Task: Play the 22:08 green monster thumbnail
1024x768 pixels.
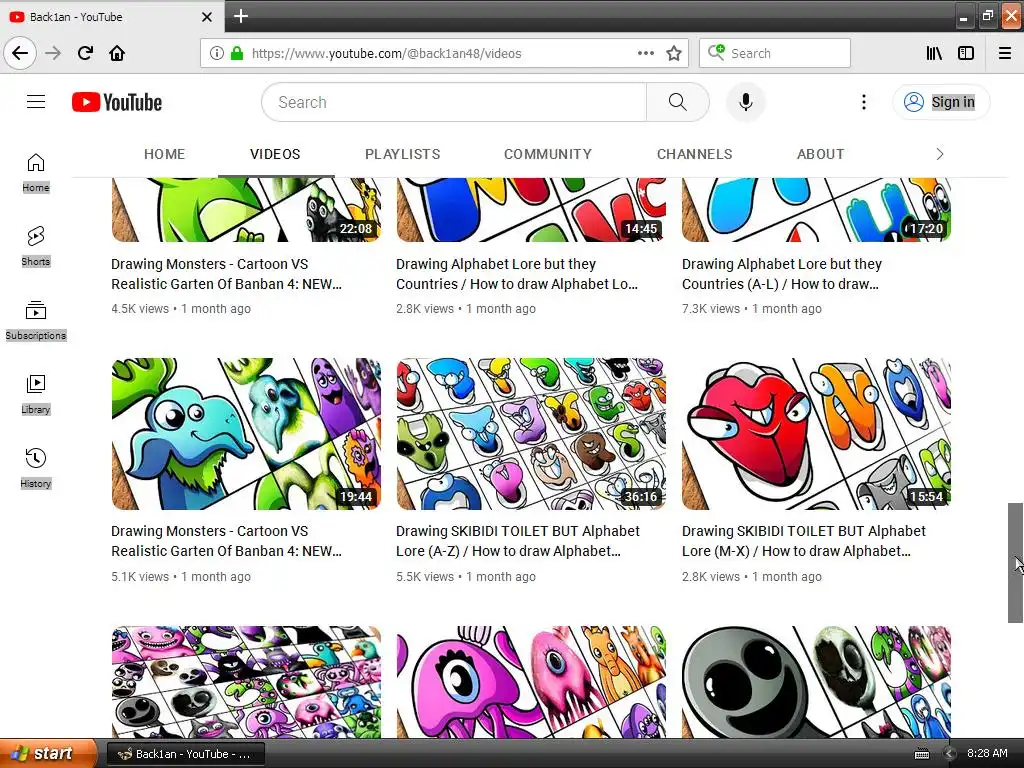Action: tap(246, 210)
